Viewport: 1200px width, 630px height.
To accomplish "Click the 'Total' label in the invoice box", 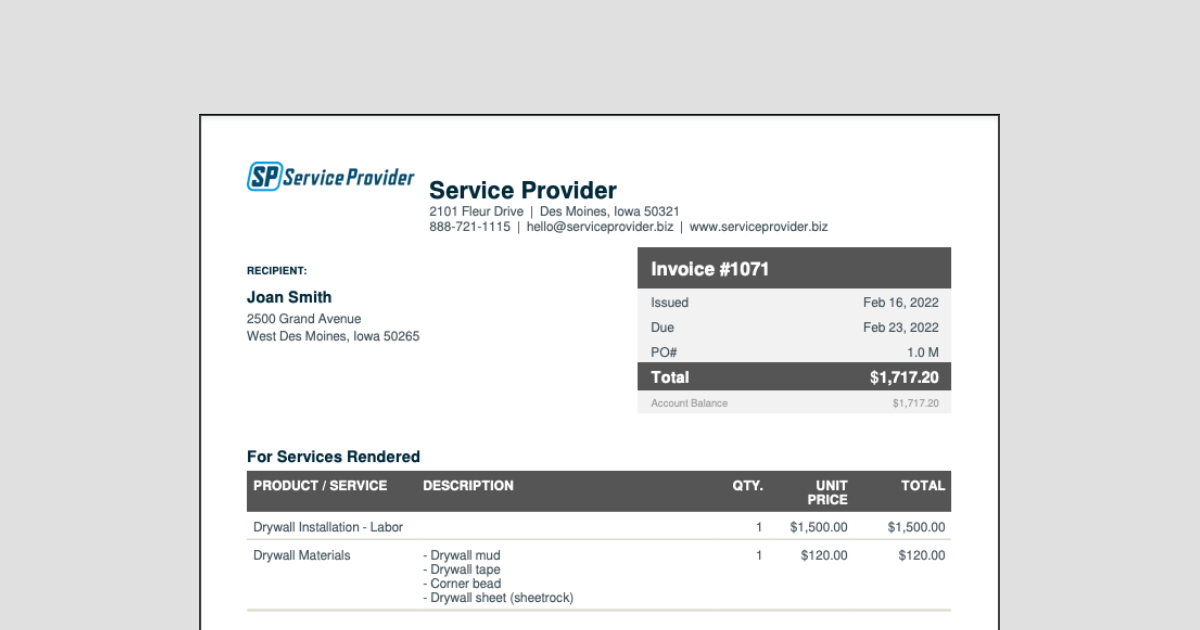I will pyautogui.click(x=670, y=377).
